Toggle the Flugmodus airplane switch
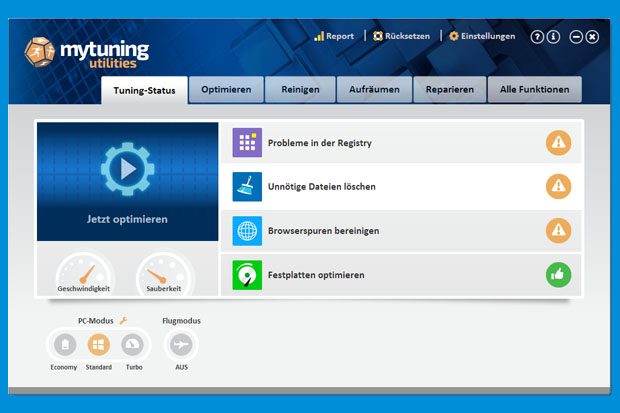Image resolution: width=620 pixels, height=413 pixels. [181, 344]
